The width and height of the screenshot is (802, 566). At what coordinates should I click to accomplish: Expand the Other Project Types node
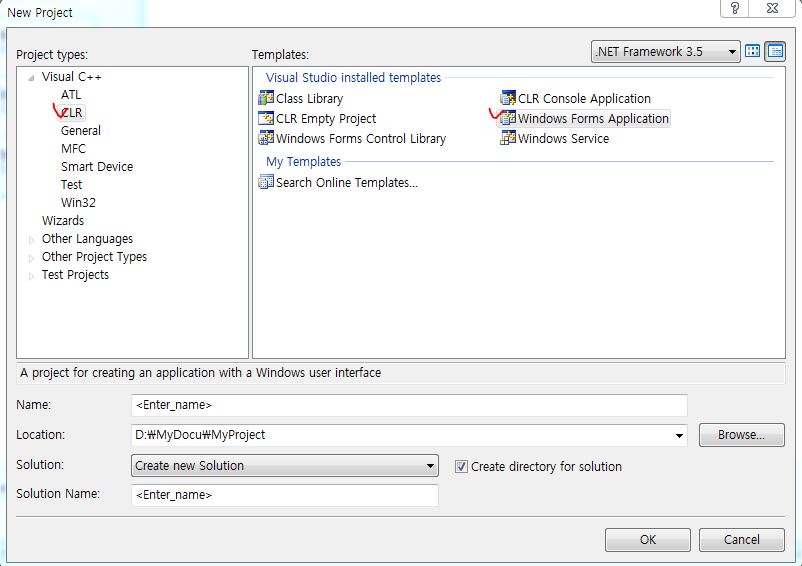pyautogui.click(x=31, y=257)
